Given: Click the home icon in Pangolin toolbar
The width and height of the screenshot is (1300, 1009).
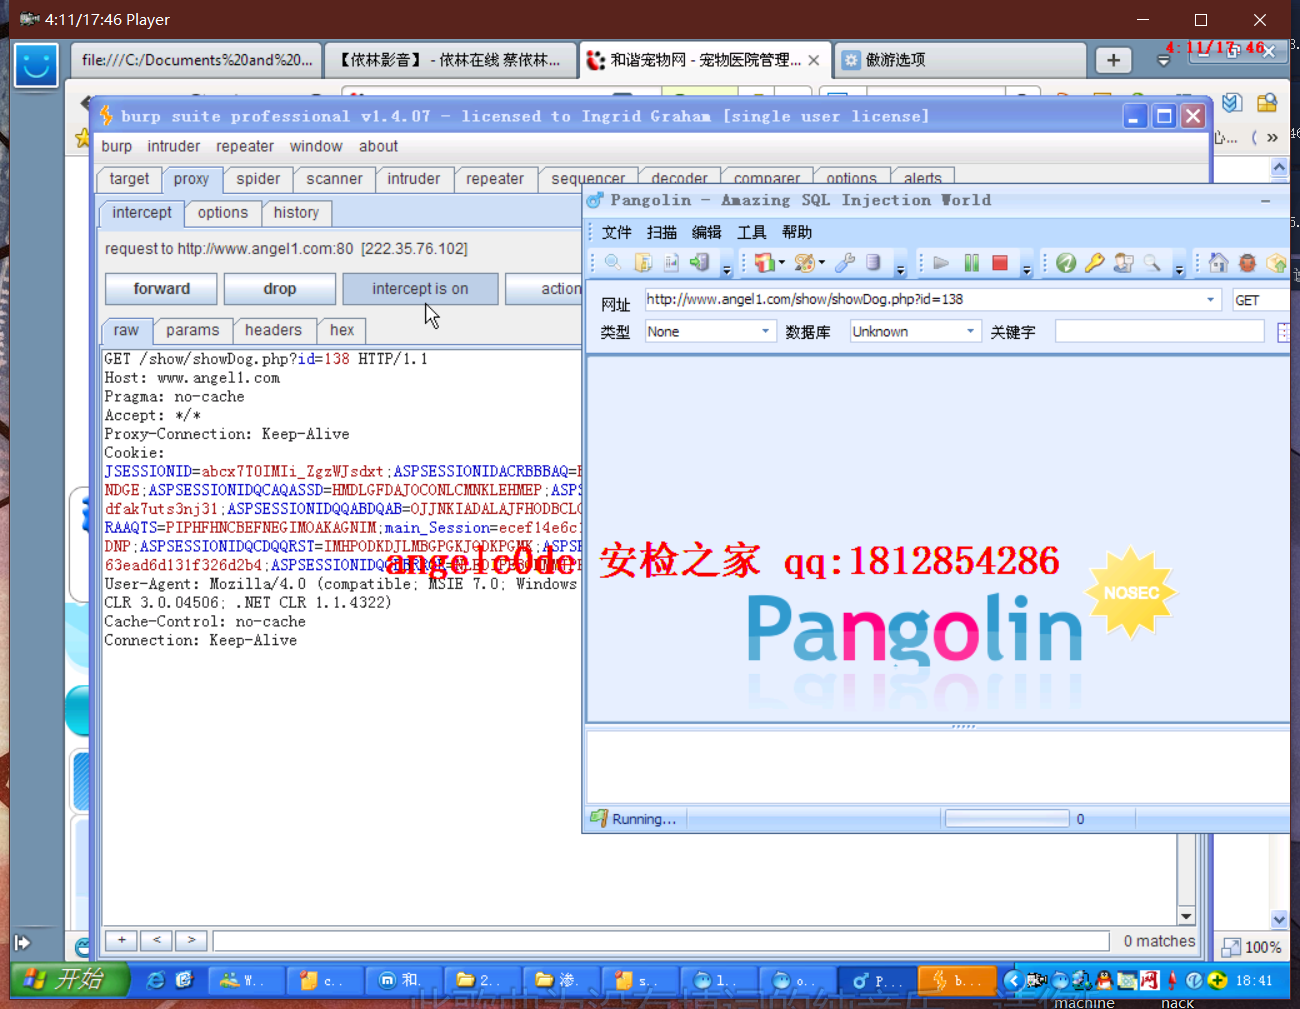Looking at the screenshot, I should pos(1218,263).
